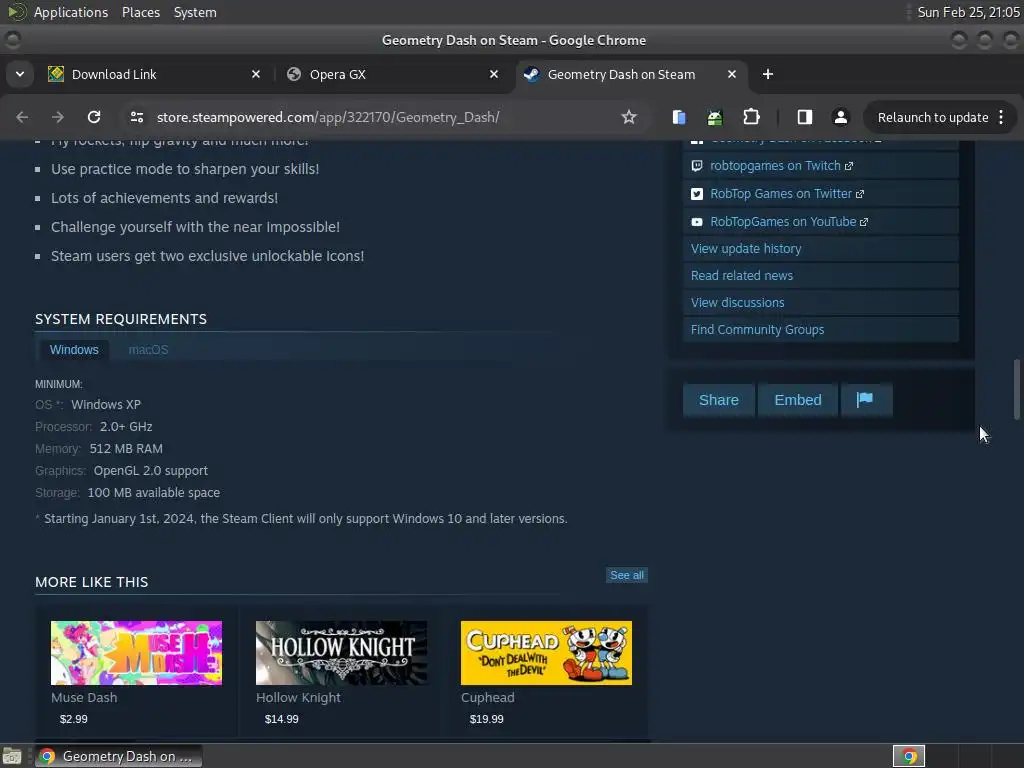The width and height of the screenshot is (1024, 768).
Task: Click the page vertical scrollbar thumb
Action: (x=1016, y=389)
